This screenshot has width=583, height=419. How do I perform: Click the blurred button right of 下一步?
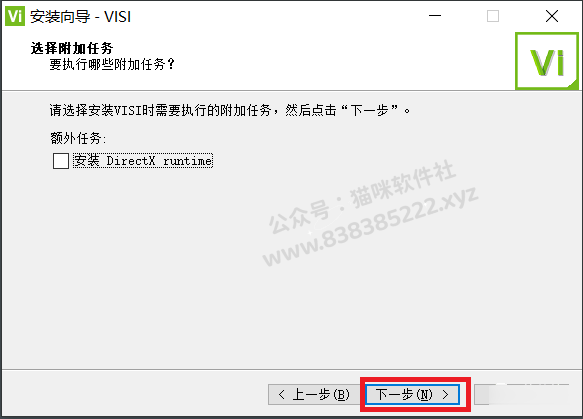click(522, 394)
